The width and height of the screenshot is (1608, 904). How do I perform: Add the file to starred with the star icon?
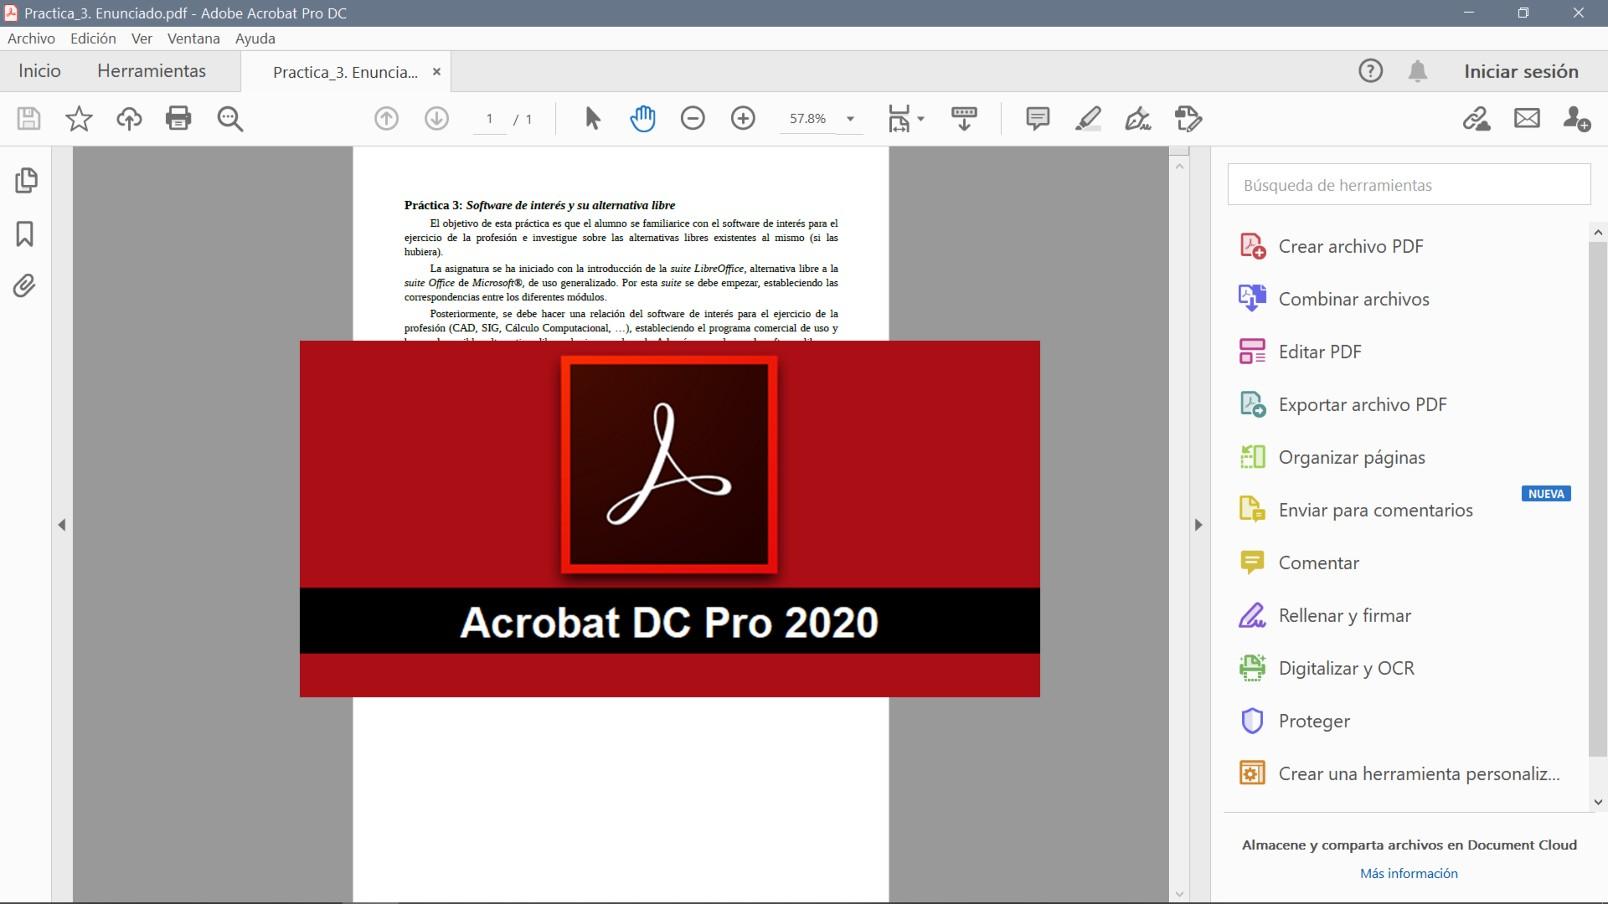pyautogui.click(x=79, y=119)
